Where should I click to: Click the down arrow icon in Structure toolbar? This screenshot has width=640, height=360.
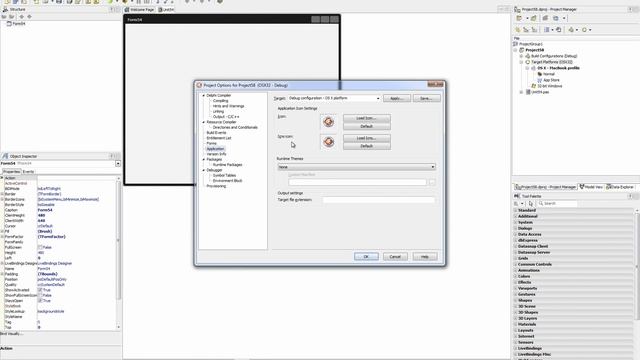(29, 17)
